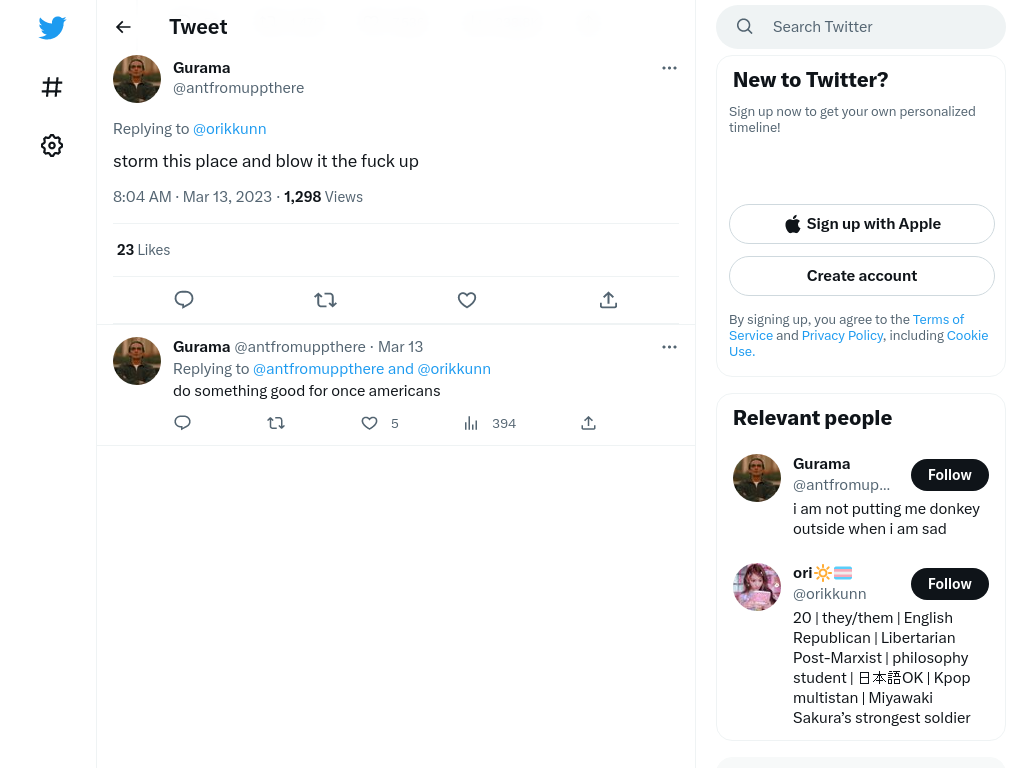Like the reply tweet showing 5 likes
The height and width of the screenshot is (768, 1024).
(370, 423)
